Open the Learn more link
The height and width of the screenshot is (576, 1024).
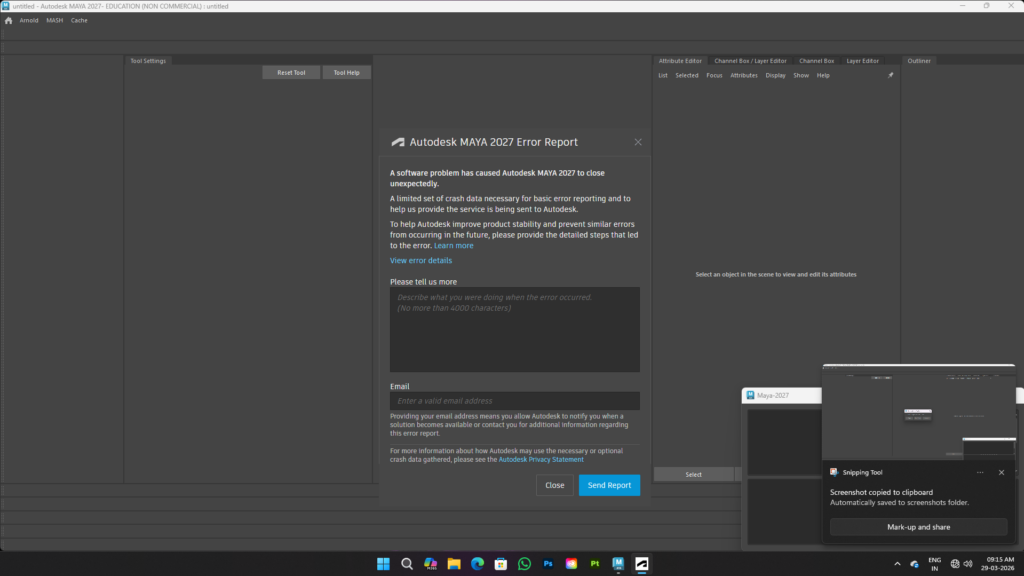[x=454, y=246]
